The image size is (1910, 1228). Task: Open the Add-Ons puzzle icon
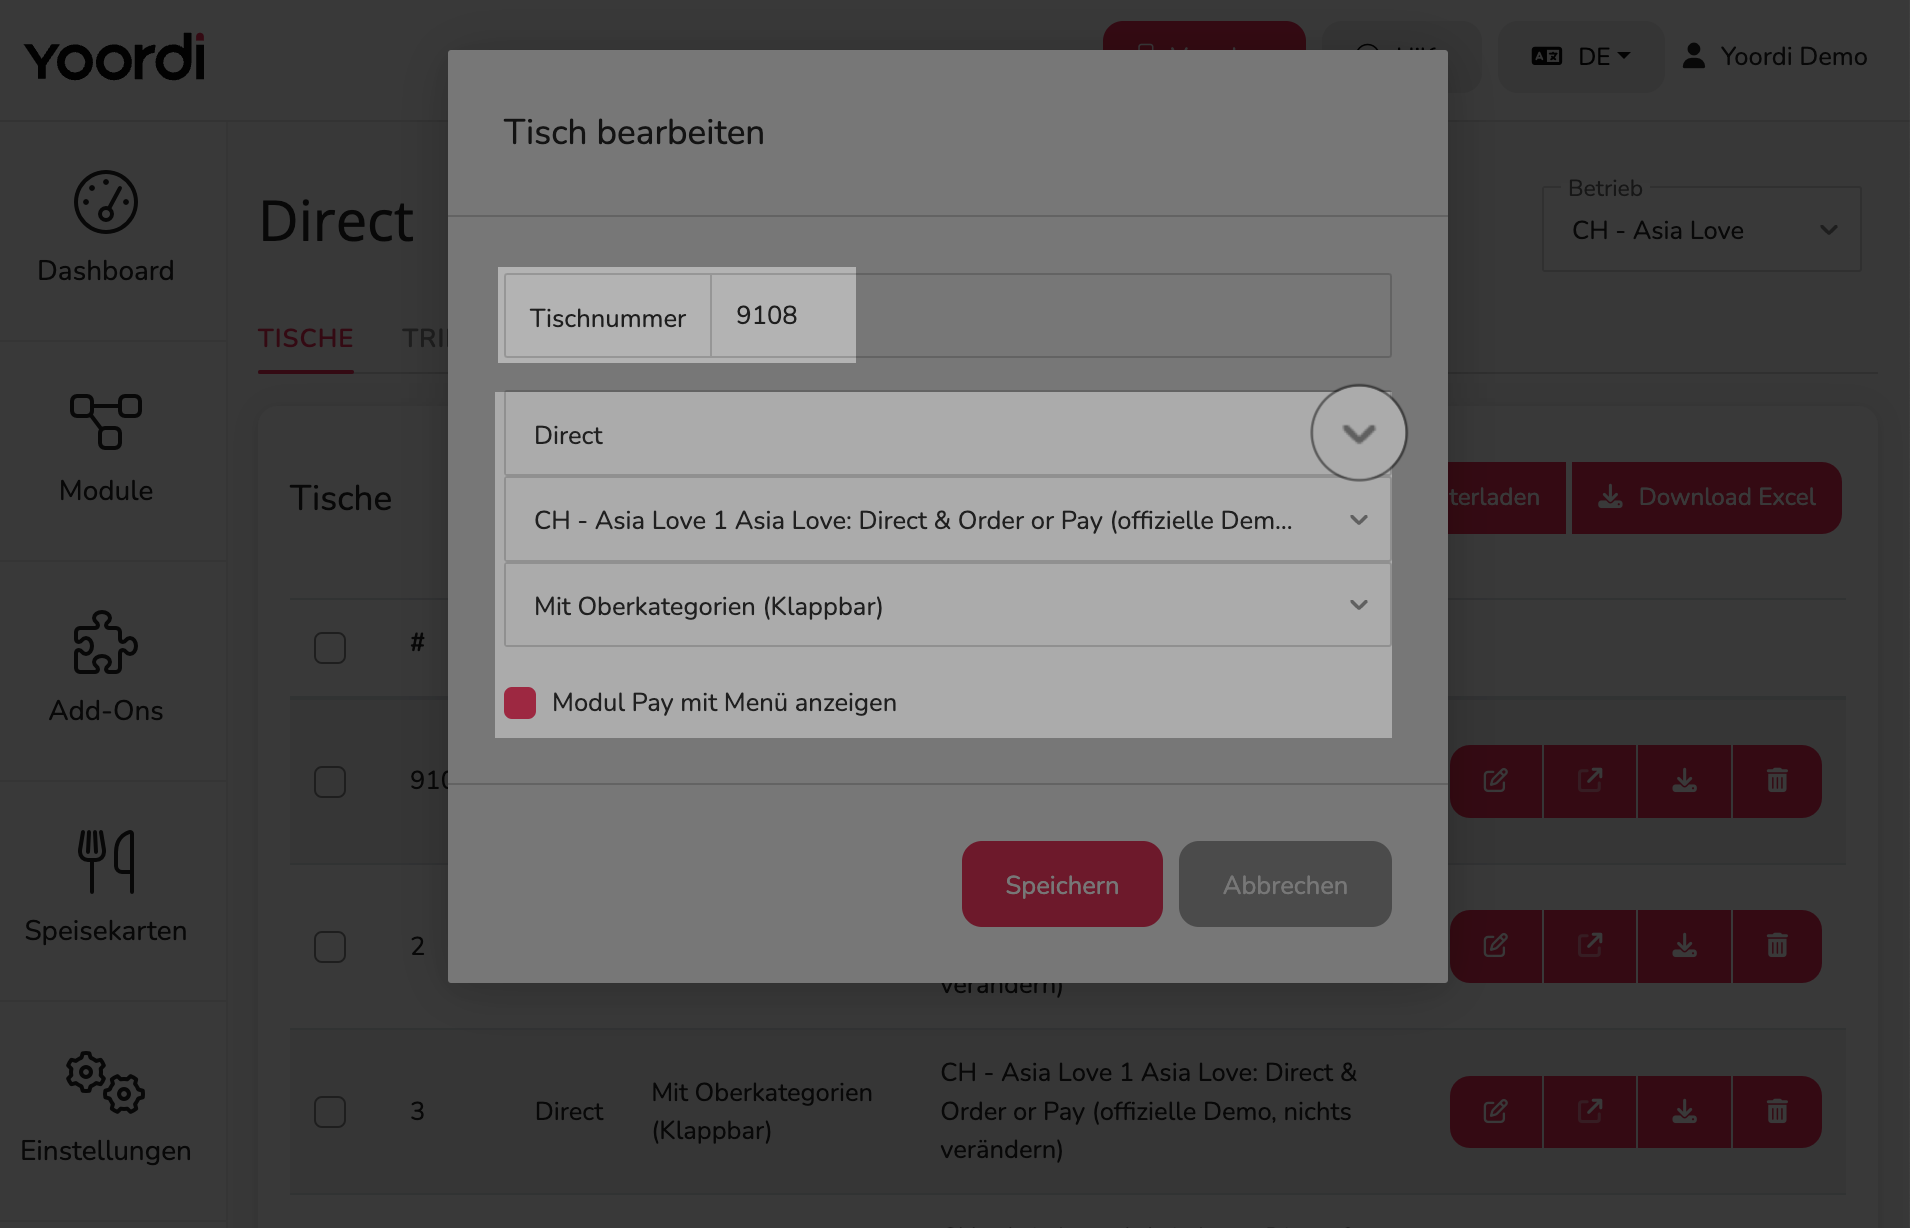coord(105,642)
